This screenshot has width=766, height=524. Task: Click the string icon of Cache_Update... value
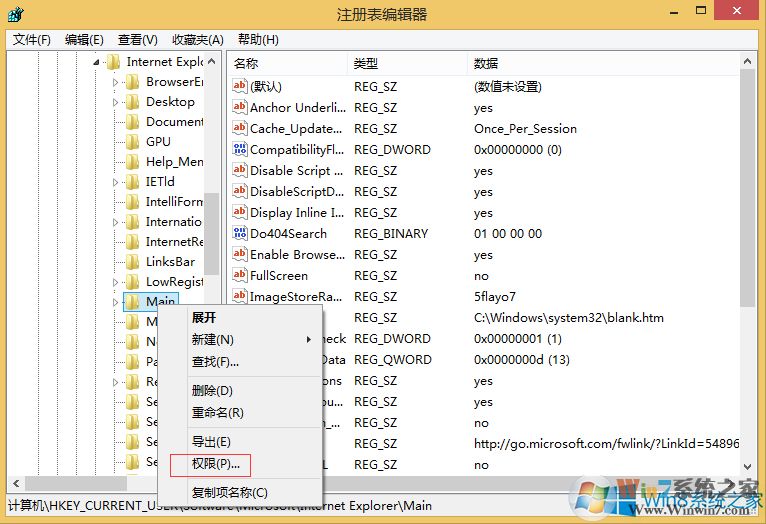pos(239,128)
